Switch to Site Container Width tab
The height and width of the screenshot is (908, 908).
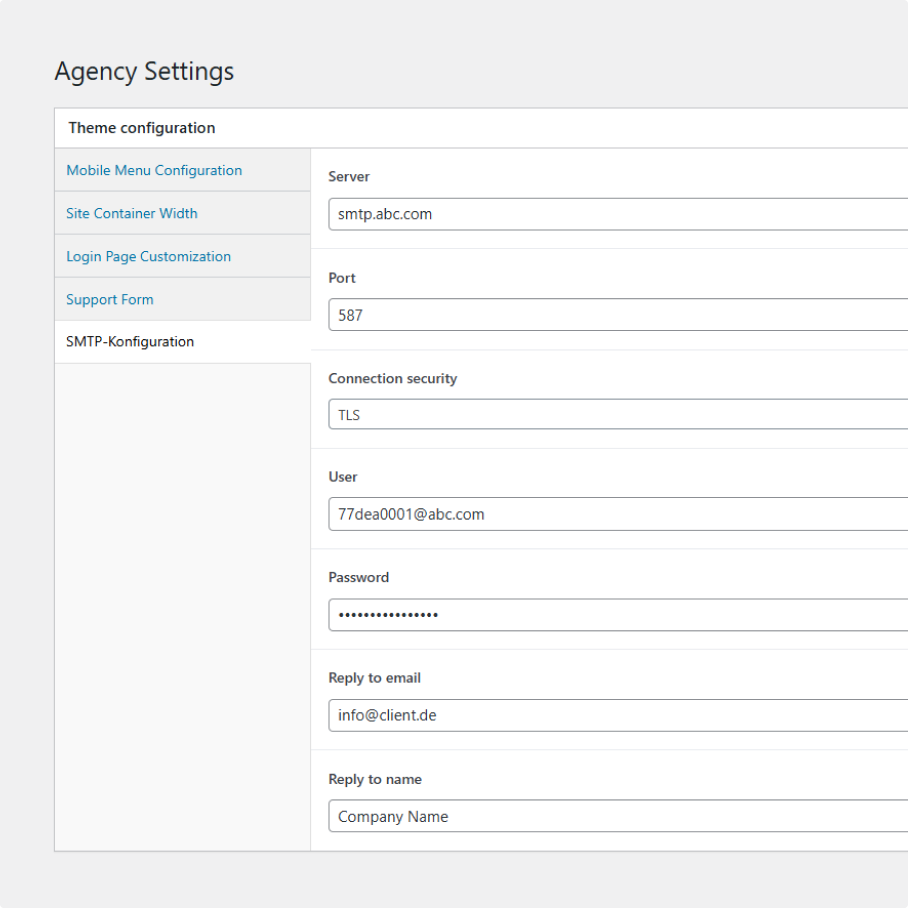[132, 213]
